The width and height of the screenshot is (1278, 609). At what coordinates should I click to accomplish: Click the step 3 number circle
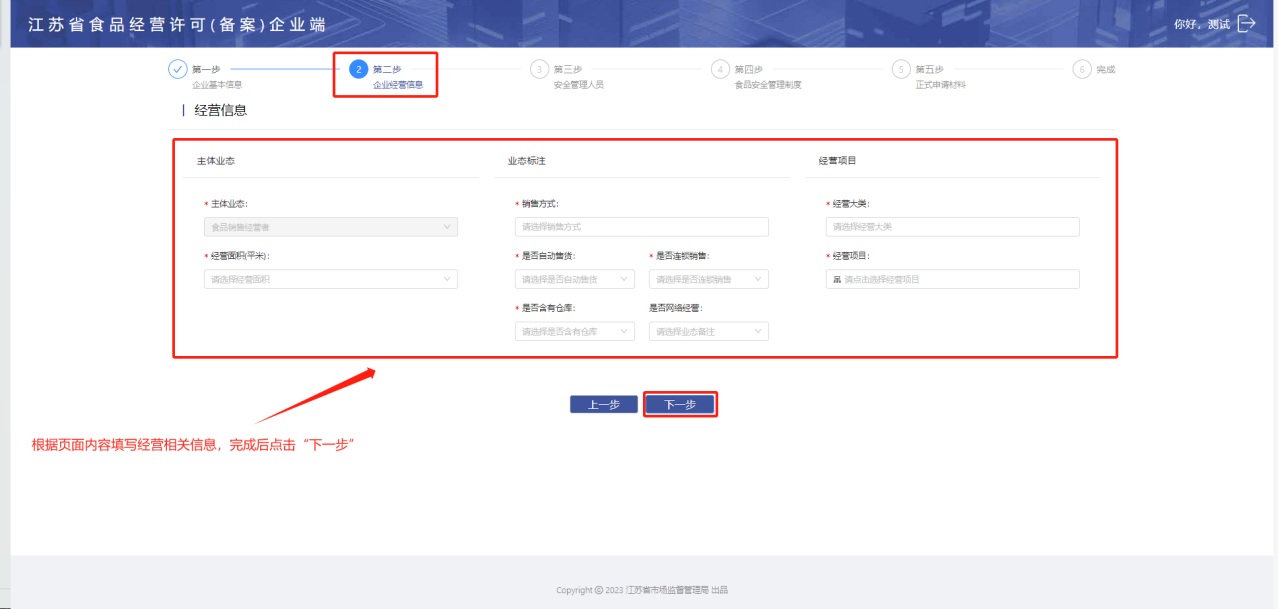(x=539, y=69)
